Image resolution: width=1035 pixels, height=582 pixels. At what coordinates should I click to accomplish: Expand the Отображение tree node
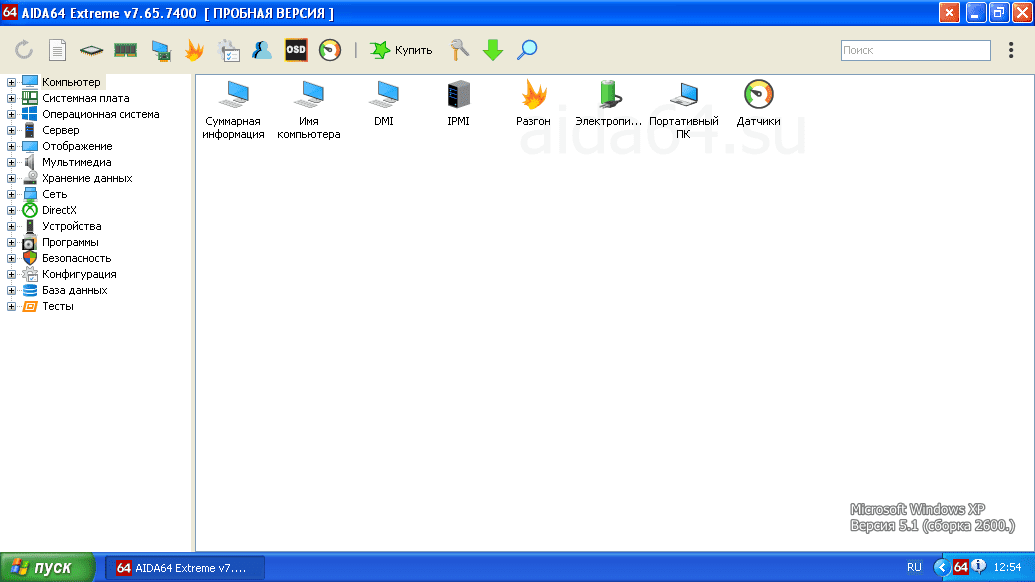coord(11,146)
